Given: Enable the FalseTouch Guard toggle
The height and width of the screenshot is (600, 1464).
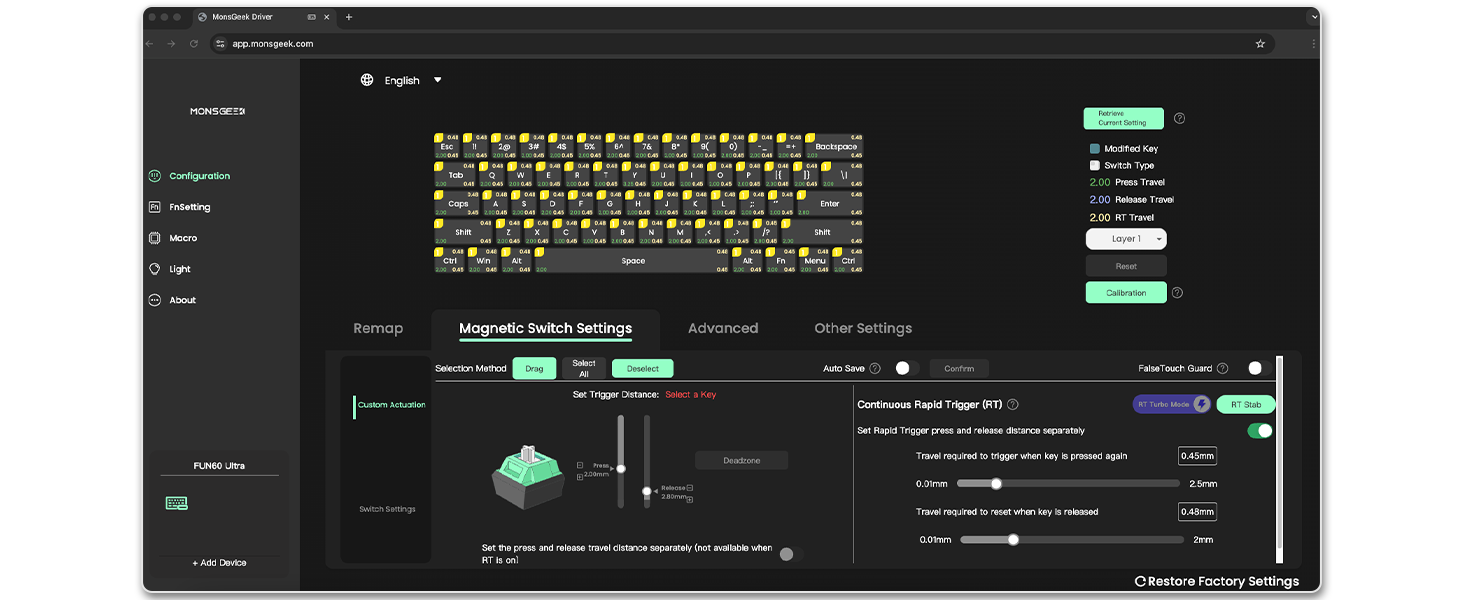Looking at the screenshot, I should coord(1259,368).
